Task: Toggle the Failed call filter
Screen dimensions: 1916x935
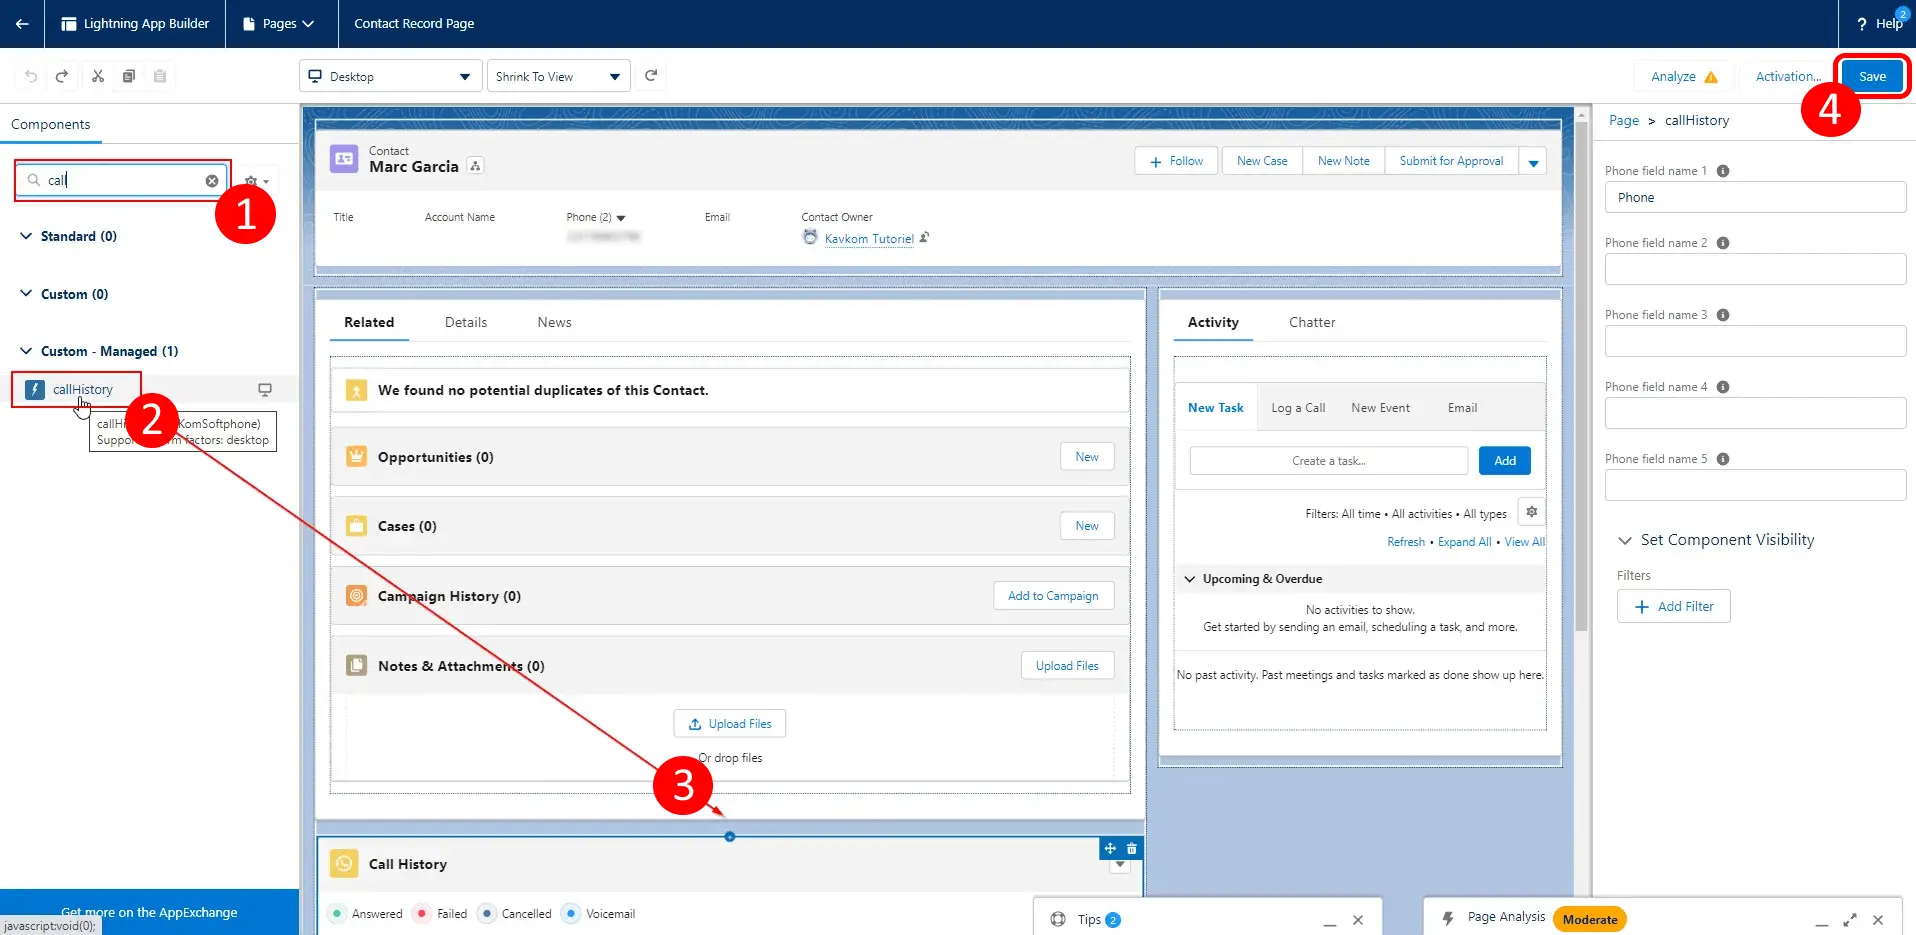Action: [423, 914]
